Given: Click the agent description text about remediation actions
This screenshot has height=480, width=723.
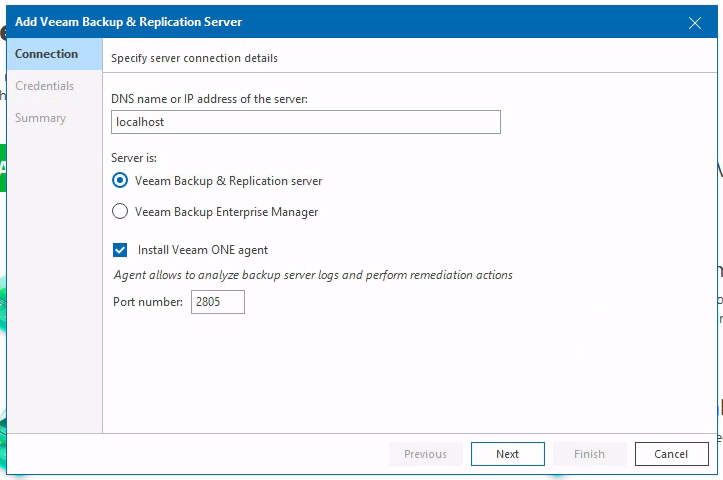Looking at the screenshot, I should 313,275.
